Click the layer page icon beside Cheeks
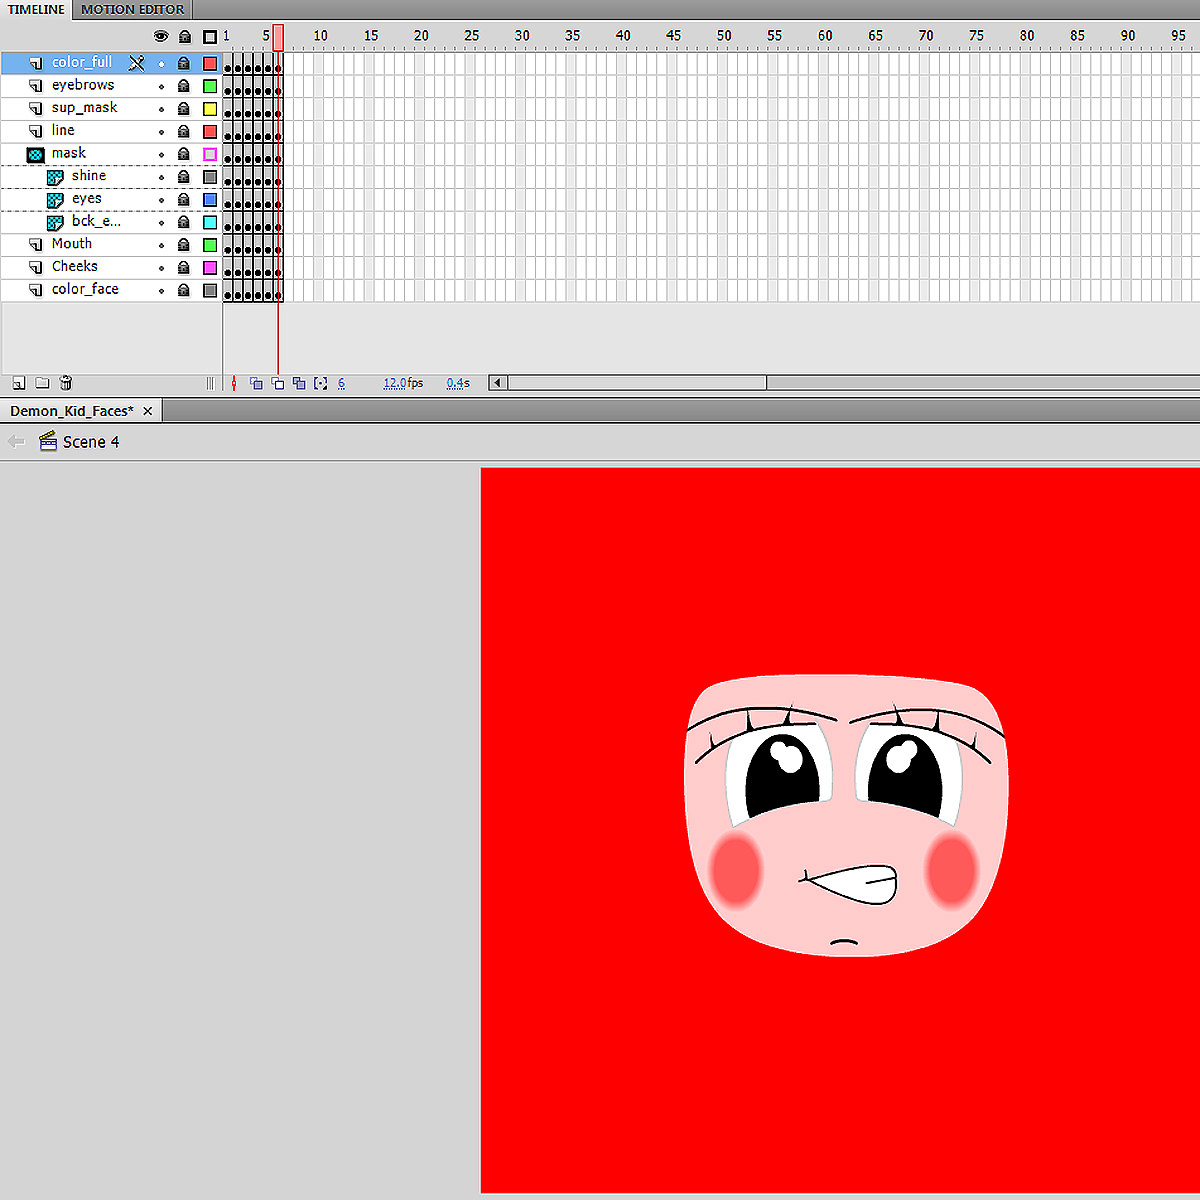 (x=36, y=267)
